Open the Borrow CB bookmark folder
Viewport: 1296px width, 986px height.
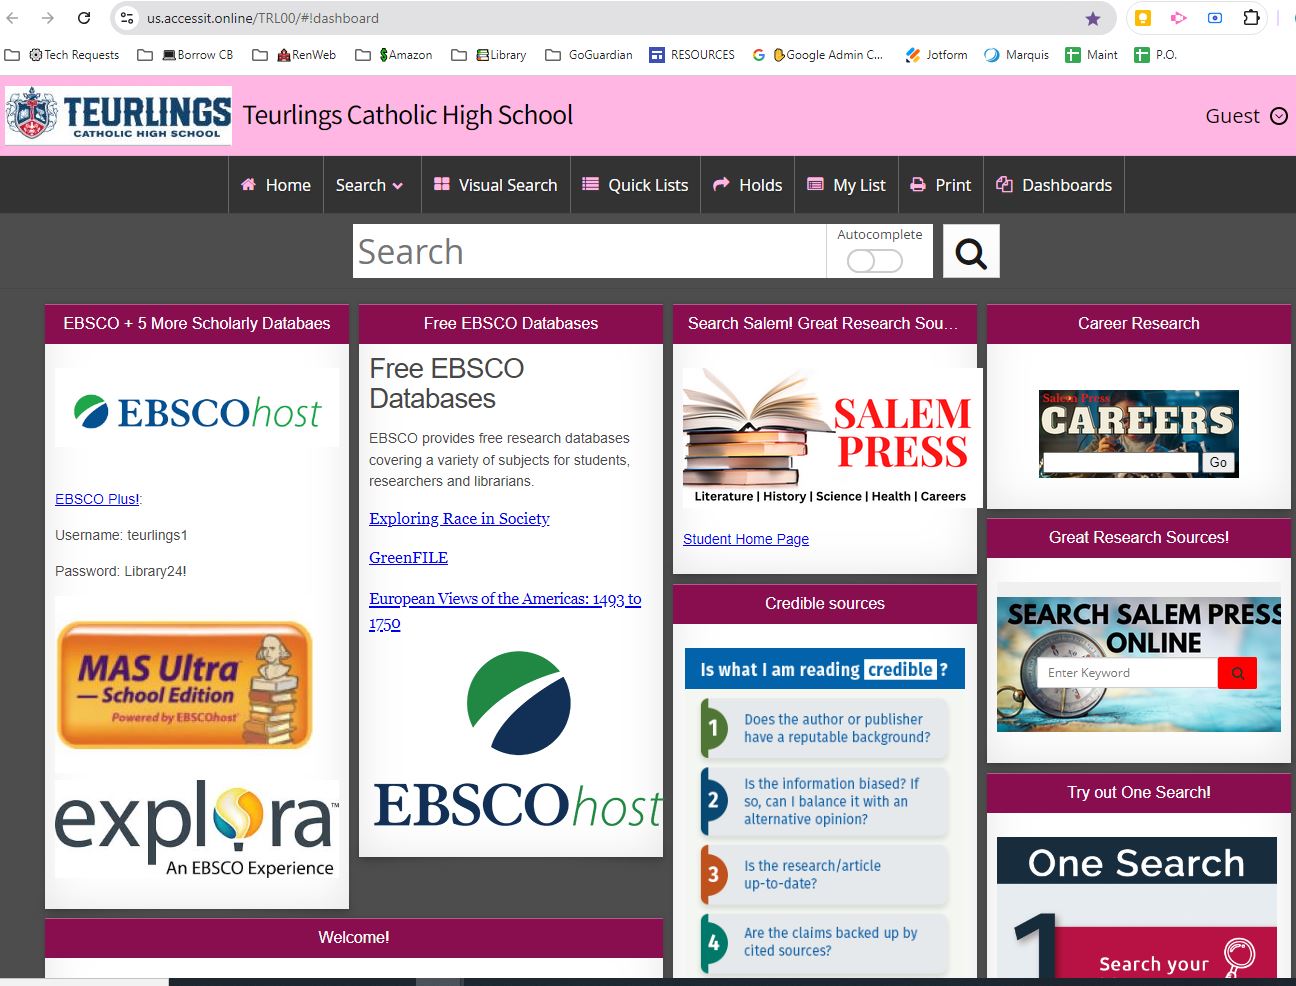pyautogui.click(x=186, y=55)
